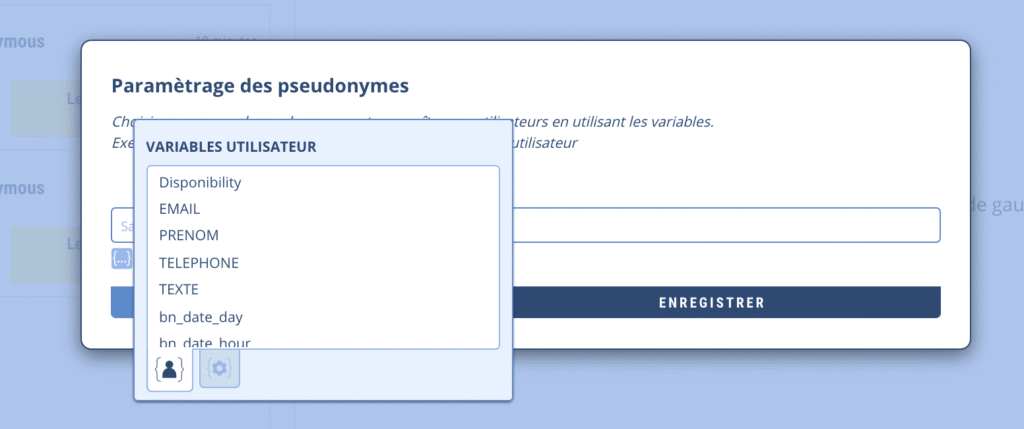Screen dimensions: 1024x429
Task: Click the curly-braces variable icon under the input
Action: coord(121,259)
